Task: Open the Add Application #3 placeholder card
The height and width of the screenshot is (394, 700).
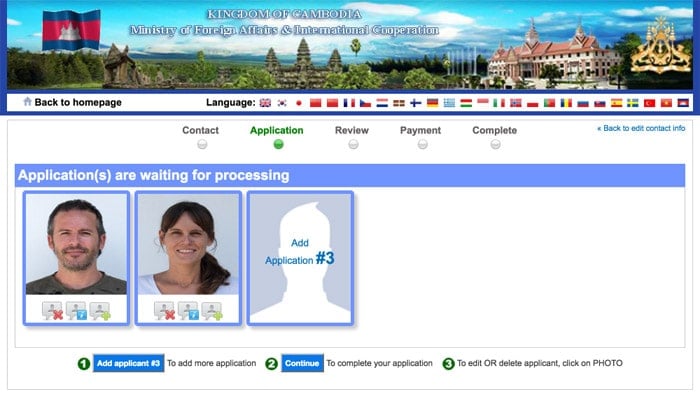Action: 300,258
